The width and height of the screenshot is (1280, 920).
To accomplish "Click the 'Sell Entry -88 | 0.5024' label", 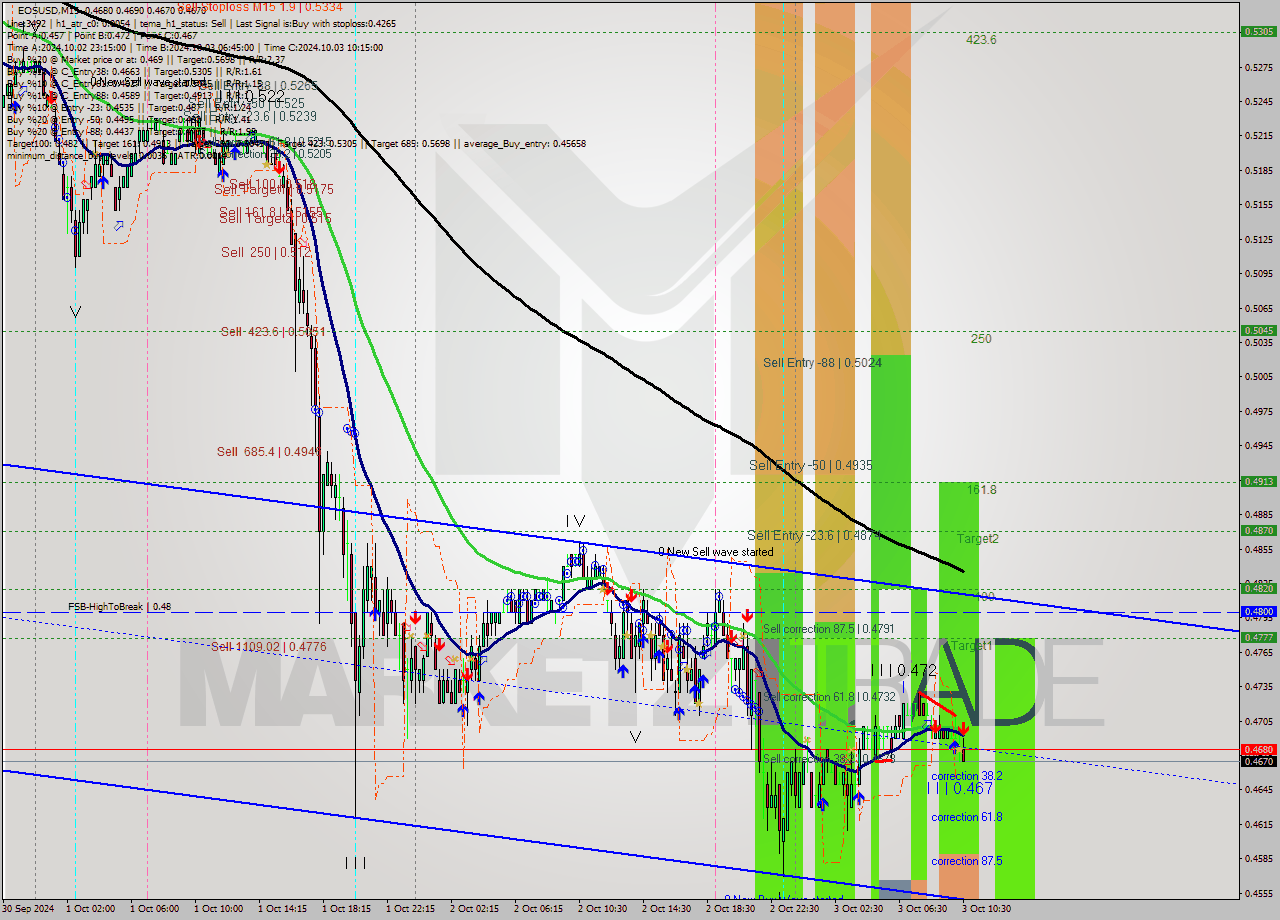I will tap(822, 362).
